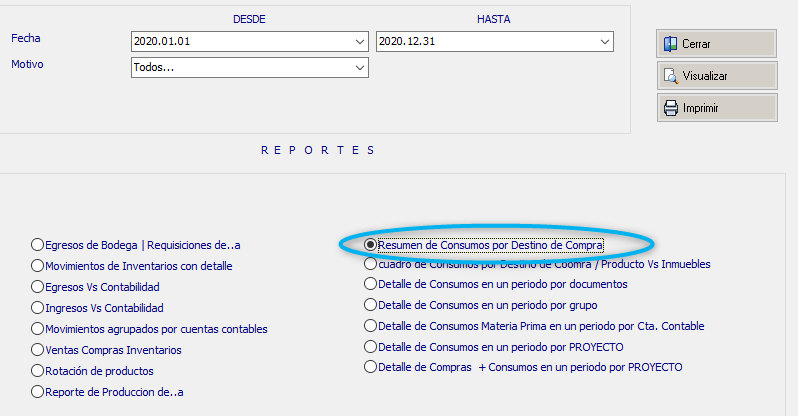Click the Visualizar magnifier document icon

pos(671,76)
